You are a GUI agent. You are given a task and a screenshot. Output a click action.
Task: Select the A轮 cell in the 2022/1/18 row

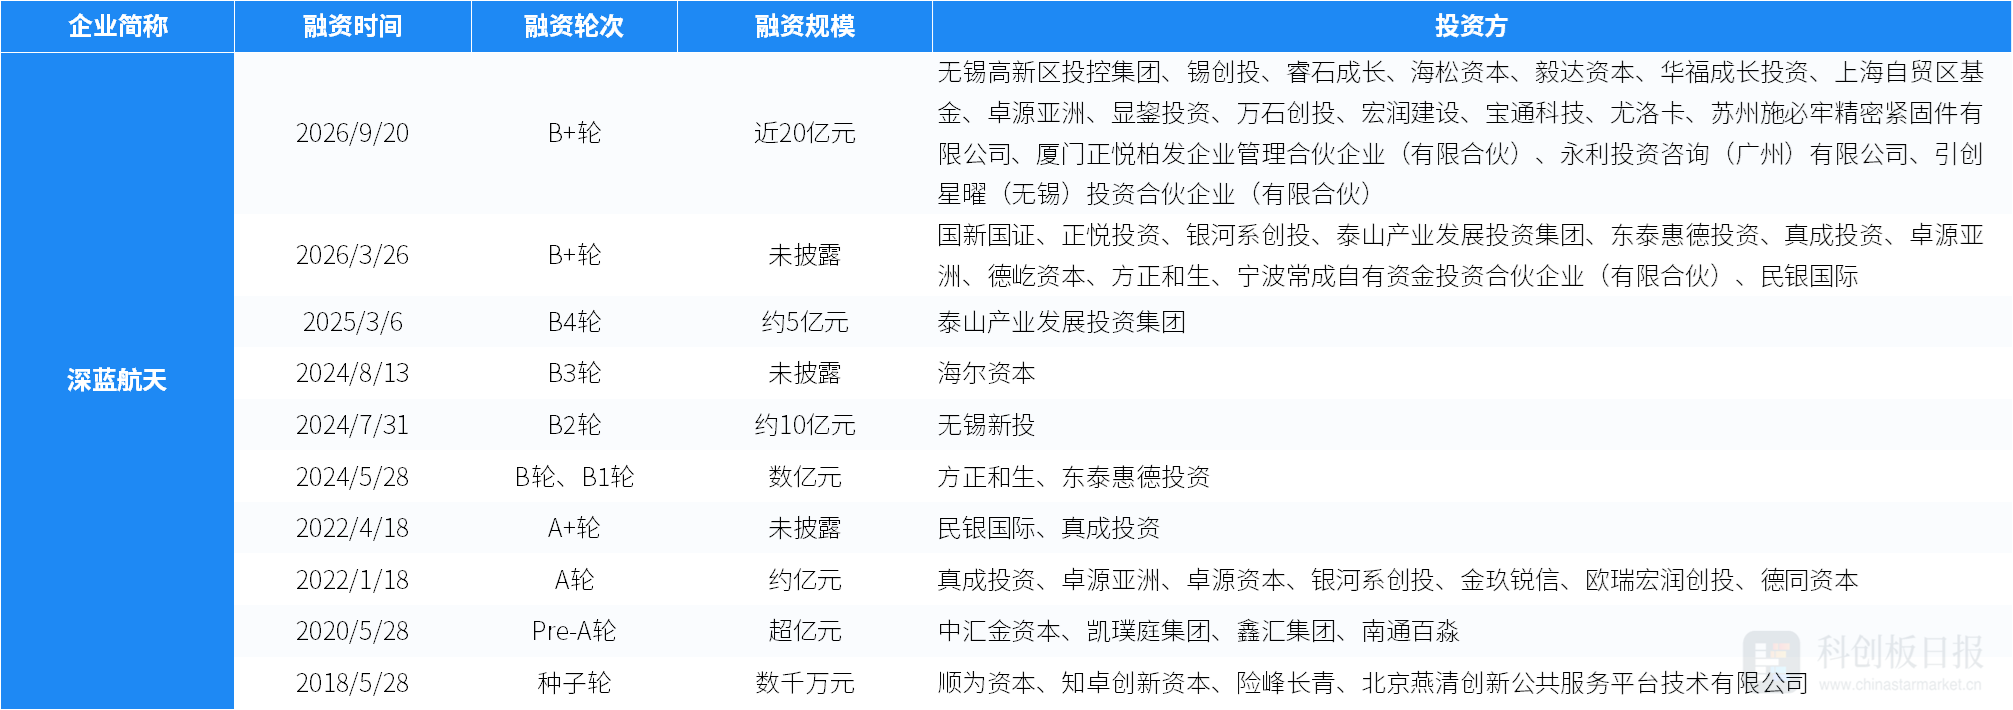click(x=574, y=580)
